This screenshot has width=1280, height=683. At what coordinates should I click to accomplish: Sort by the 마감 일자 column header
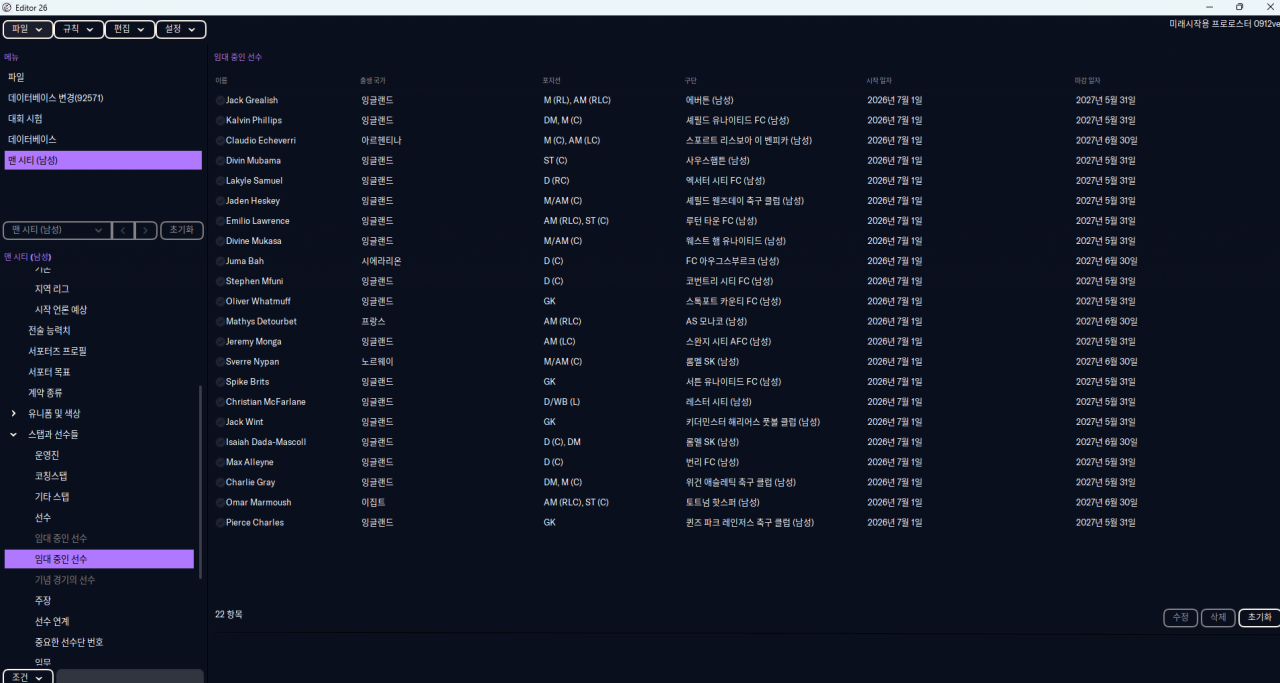click(1087, 80)
